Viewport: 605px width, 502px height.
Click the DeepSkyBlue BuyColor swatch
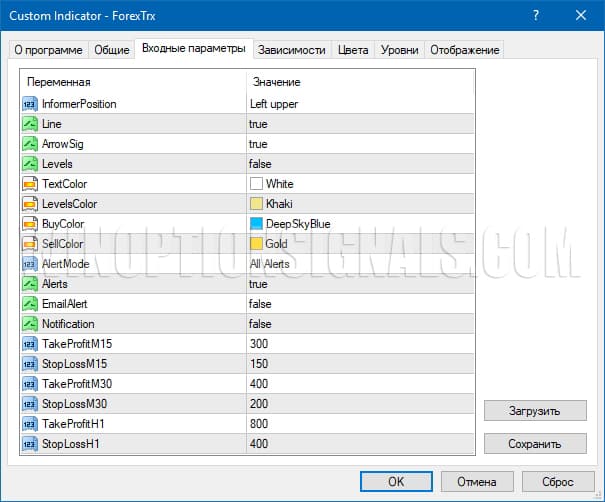pos(256,224)
